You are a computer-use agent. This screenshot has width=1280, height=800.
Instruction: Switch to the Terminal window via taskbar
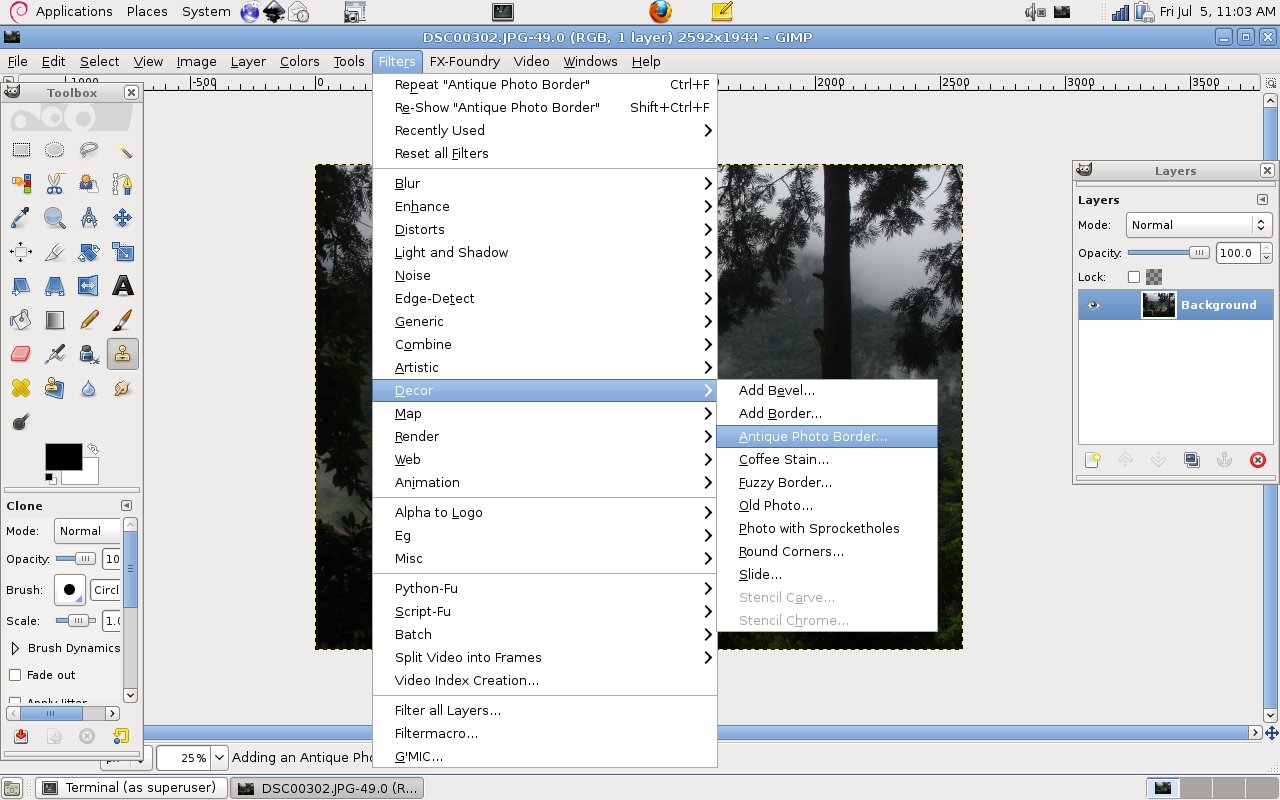(130, 787)
